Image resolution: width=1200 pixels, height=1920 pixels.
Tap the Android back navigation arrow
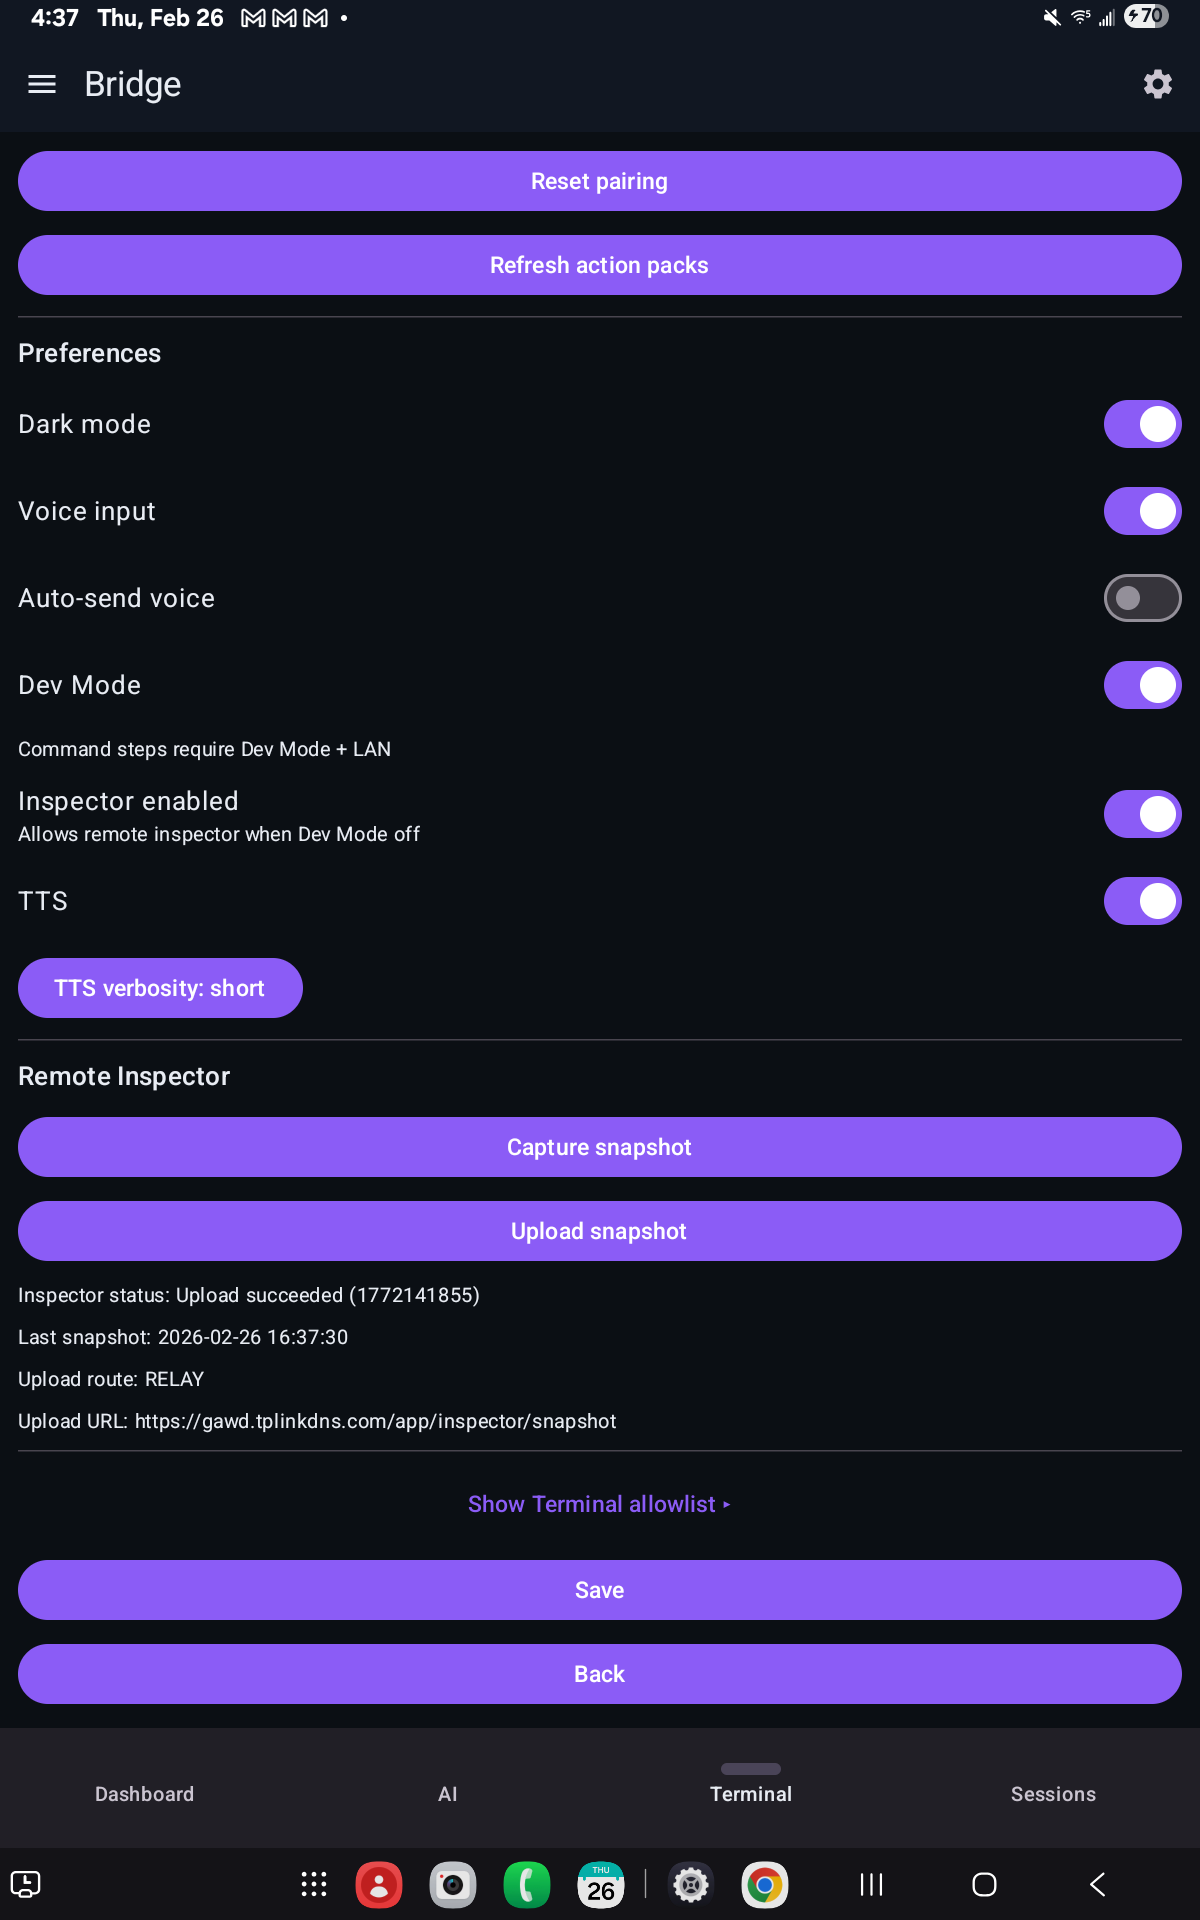click(x=1097, y=1885)
